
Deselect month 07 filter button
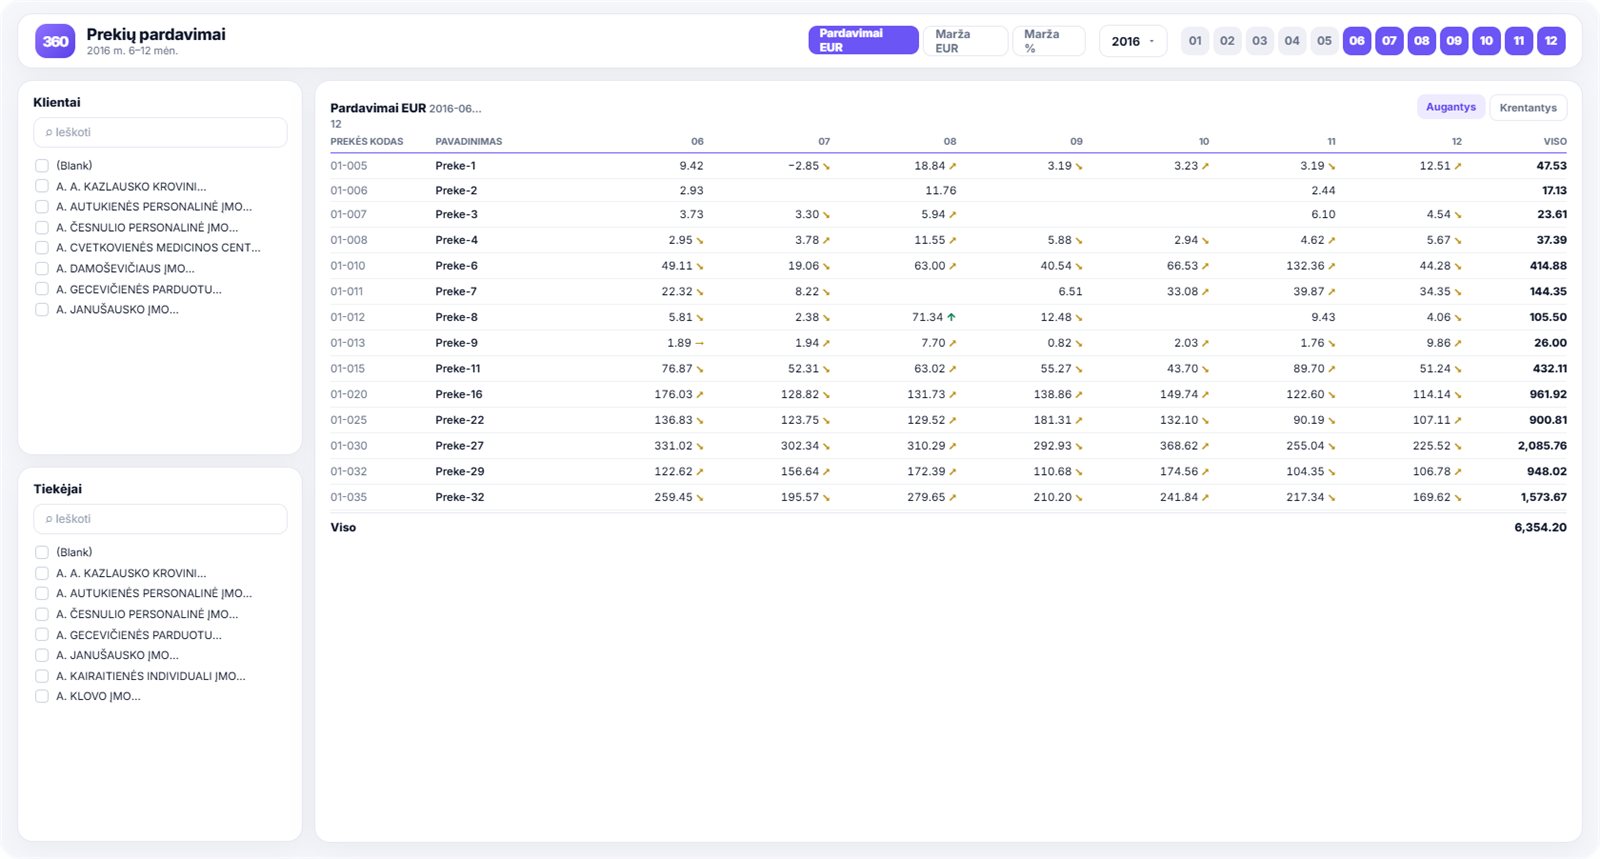tap(1389, 41)
